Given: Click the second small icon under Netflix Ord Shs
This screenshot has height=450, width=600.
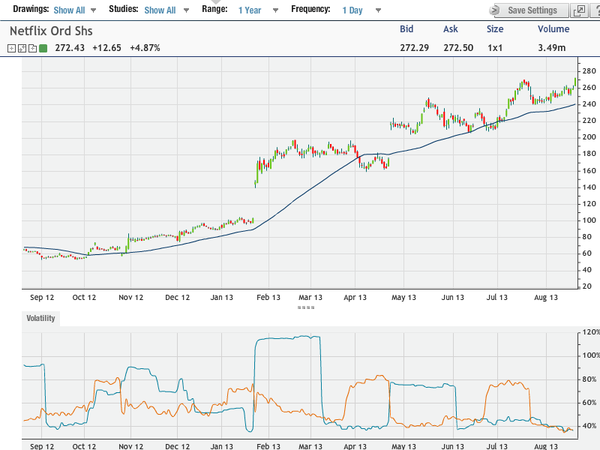Looking at the screenshot, I should tap(22, 49).
